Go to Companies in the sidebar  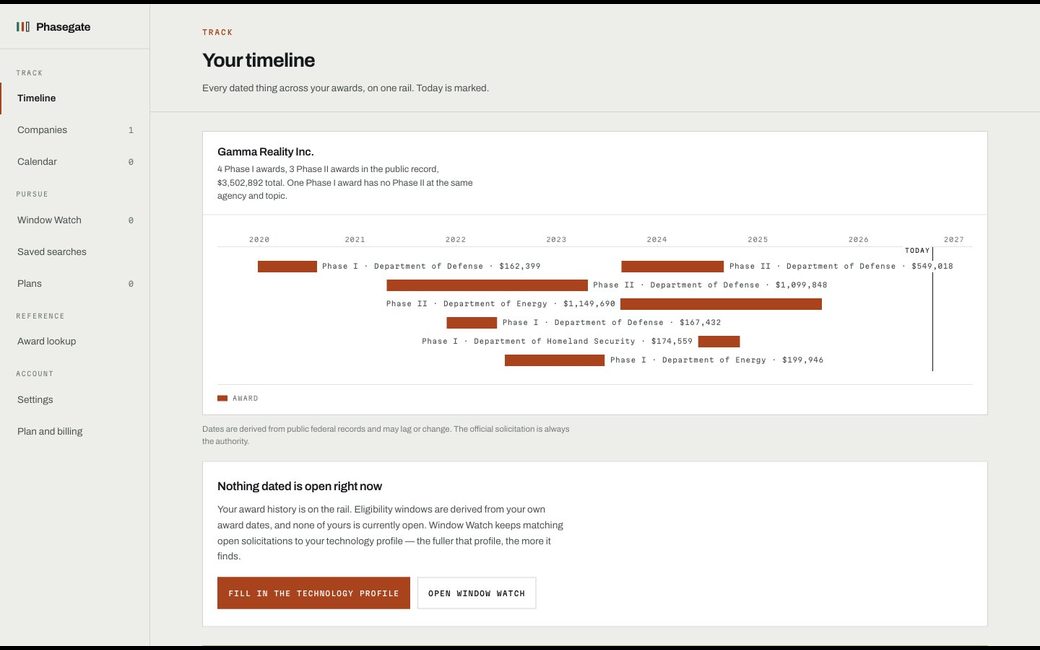(75, 130)
